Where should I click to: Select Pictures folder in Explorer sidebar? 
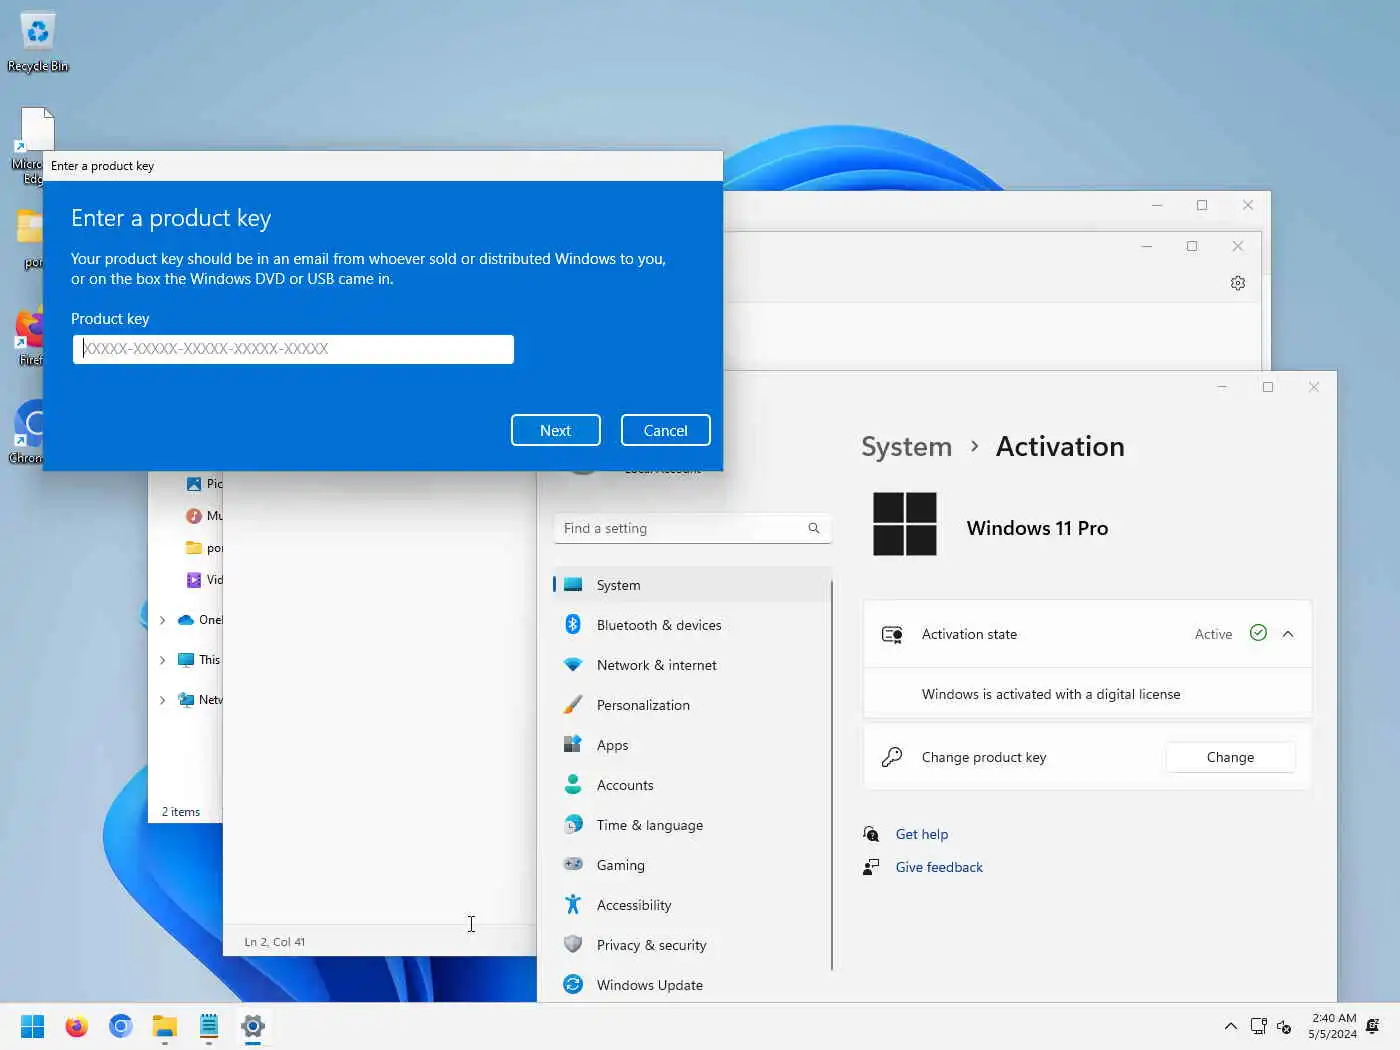tap(204, 484)
